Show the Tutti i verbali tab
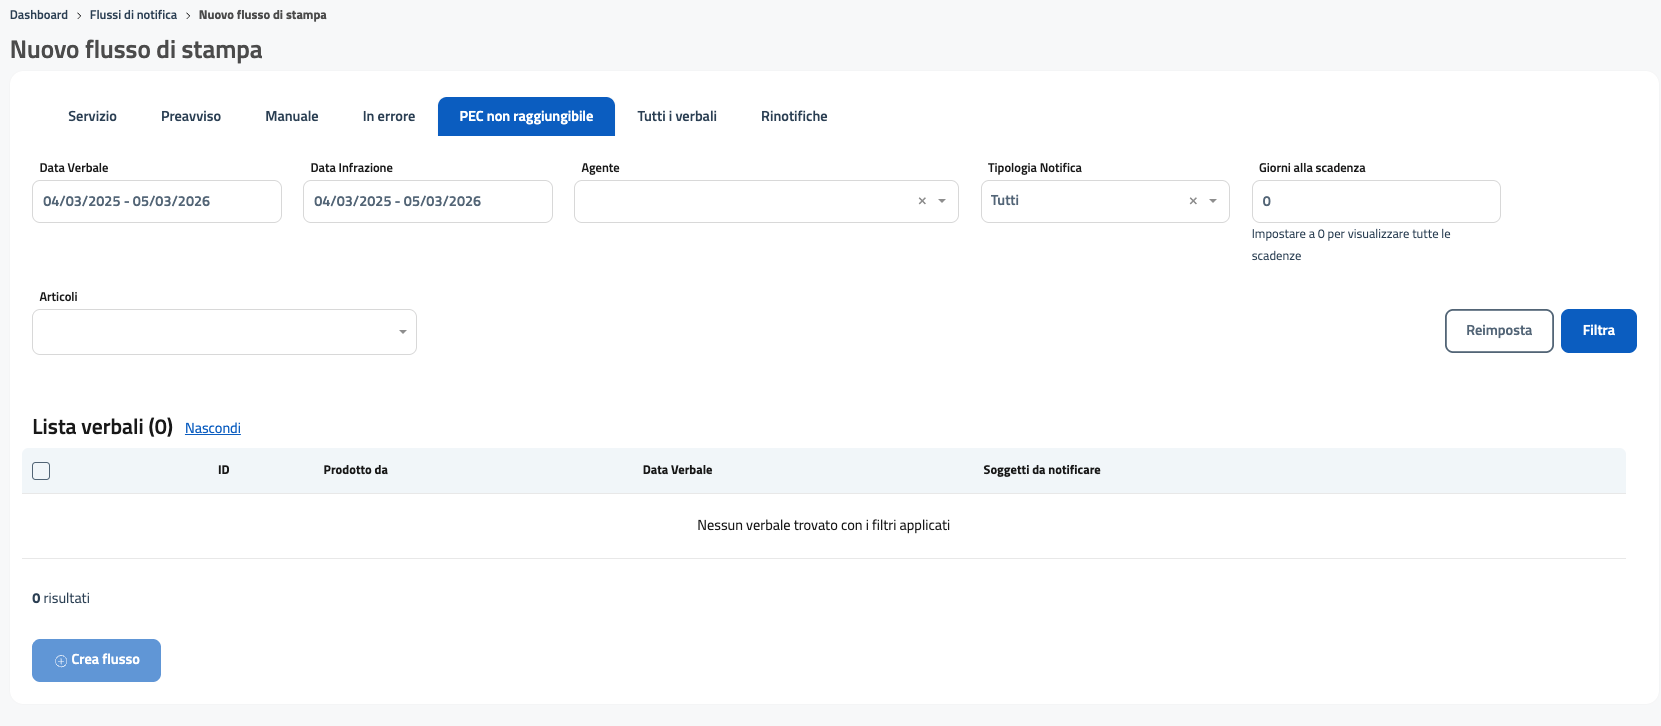 point(677,116)
